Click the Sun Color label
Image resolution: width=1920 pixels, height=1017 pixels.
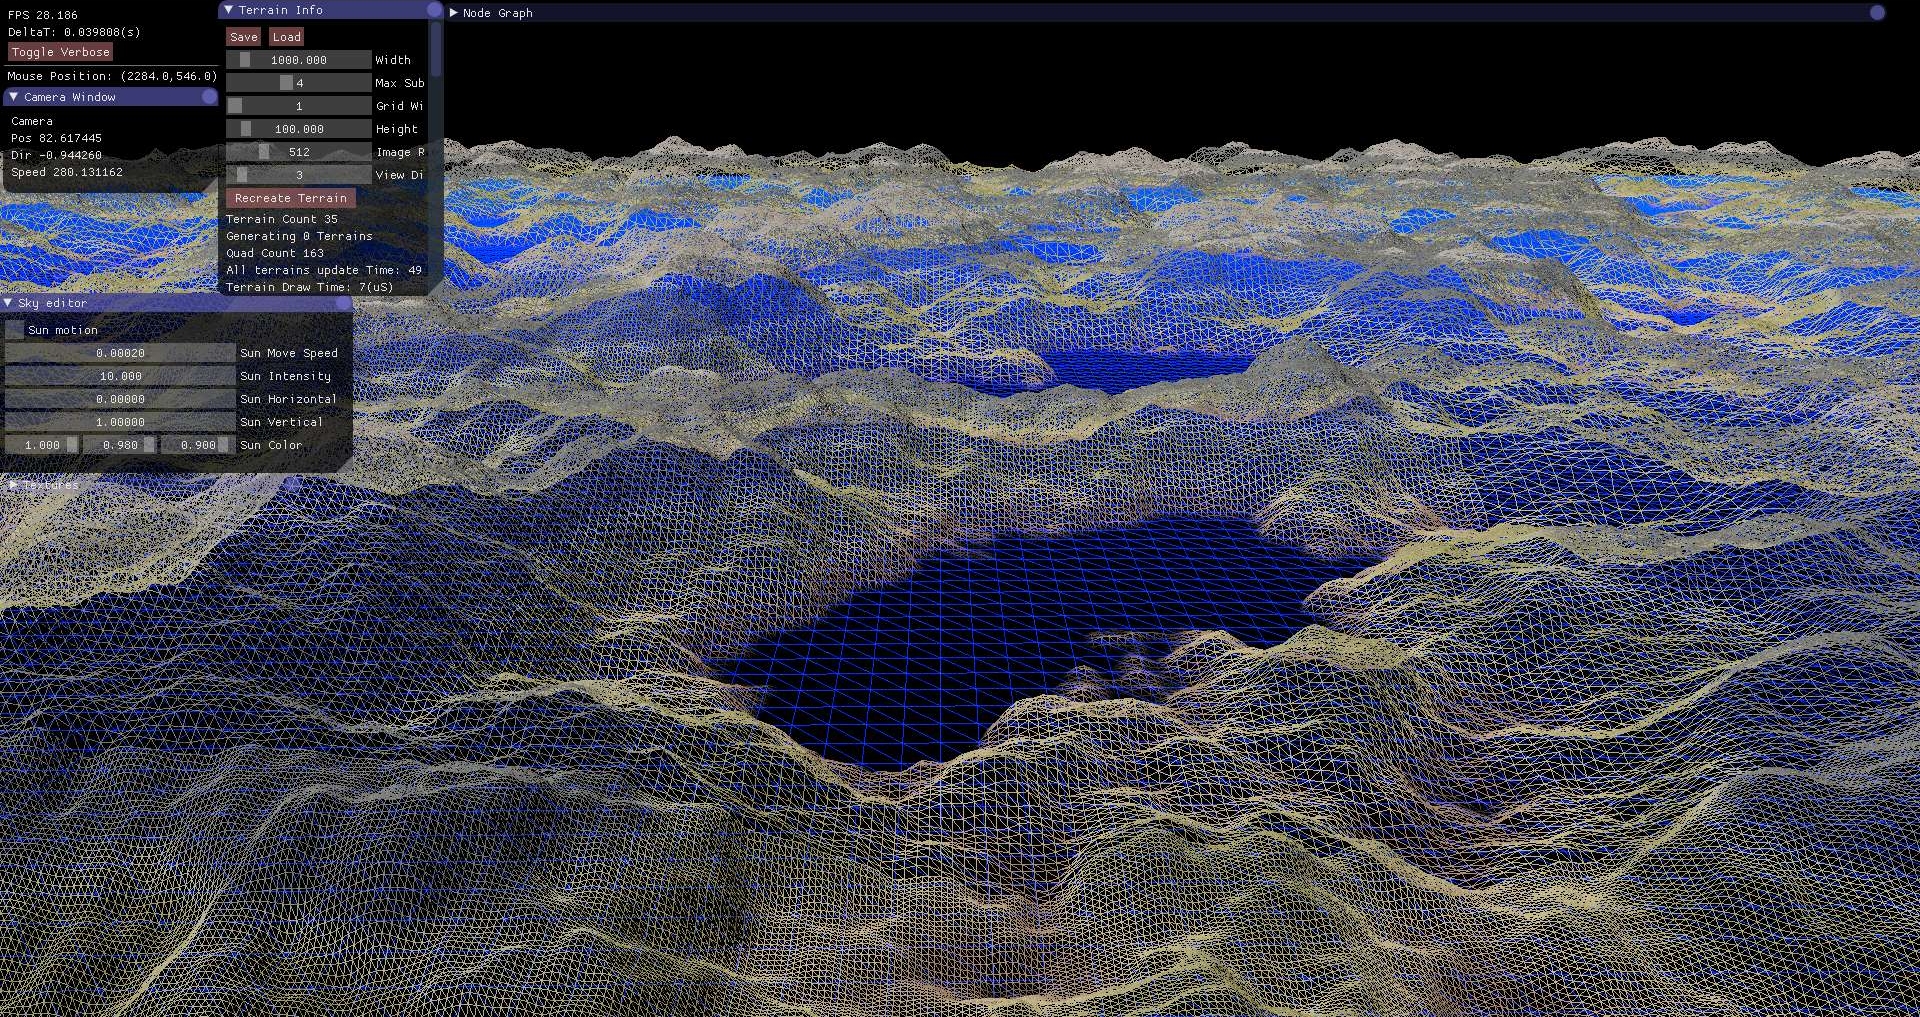pos(271,445)
